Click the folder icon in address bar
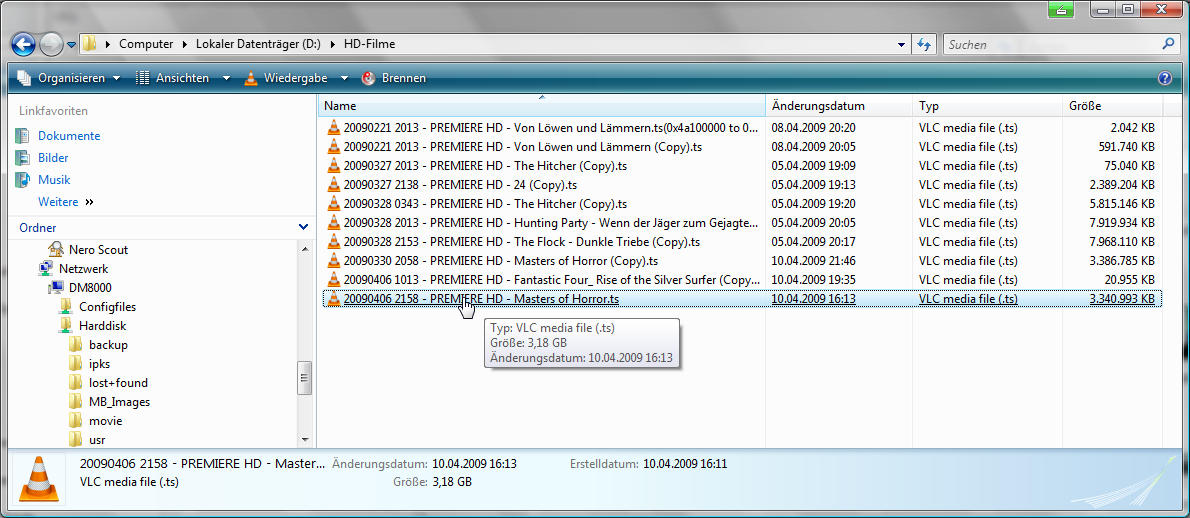 pyautogui.click(x=90, y=44)
